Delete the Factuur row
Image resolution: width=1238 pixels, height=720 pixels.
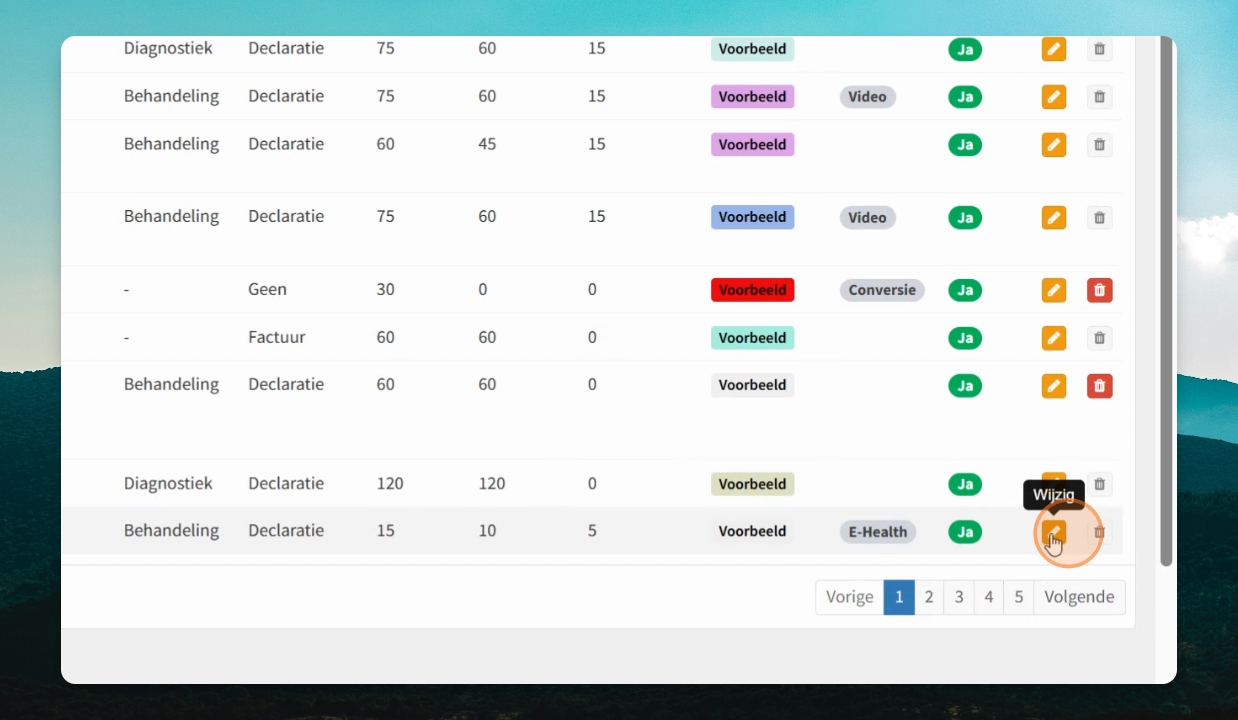click(1099, 338)
